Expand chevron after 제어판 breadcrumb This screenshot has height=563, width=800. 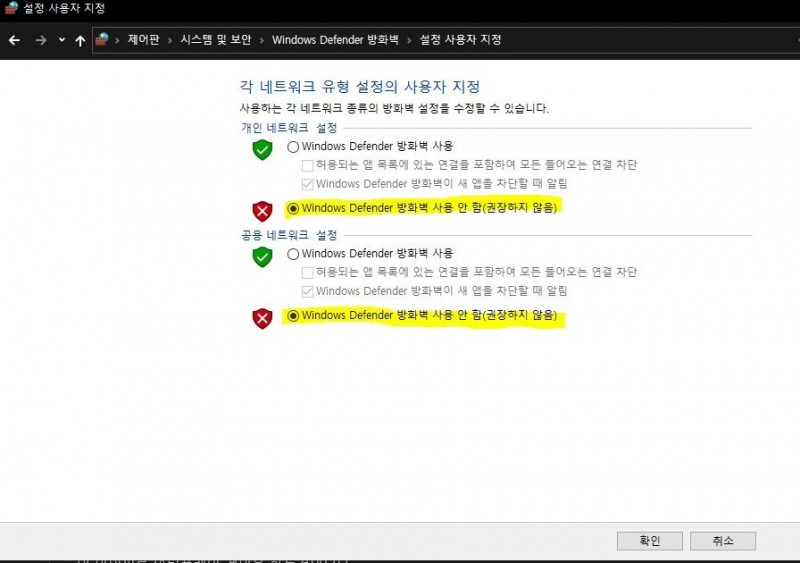click(x=170, y=40)
